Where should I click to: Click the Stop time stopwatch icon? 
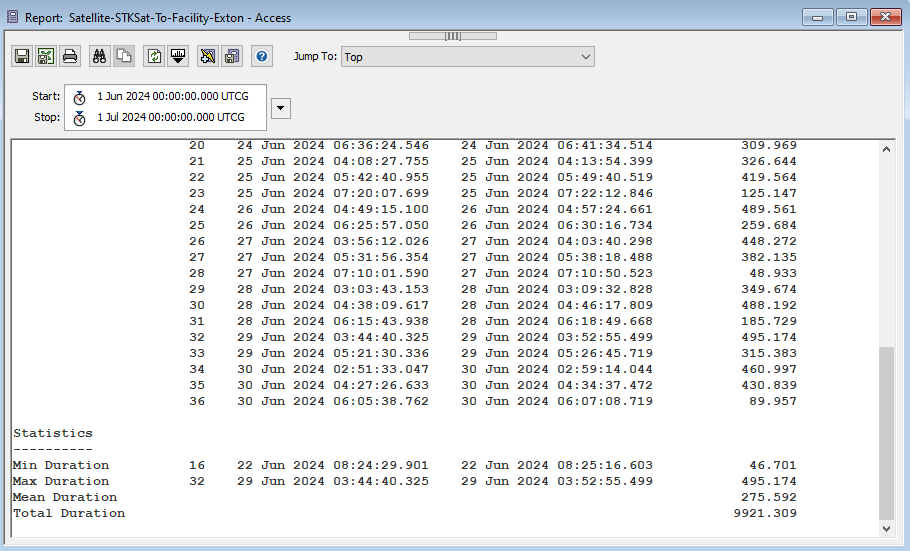[79, 118]
